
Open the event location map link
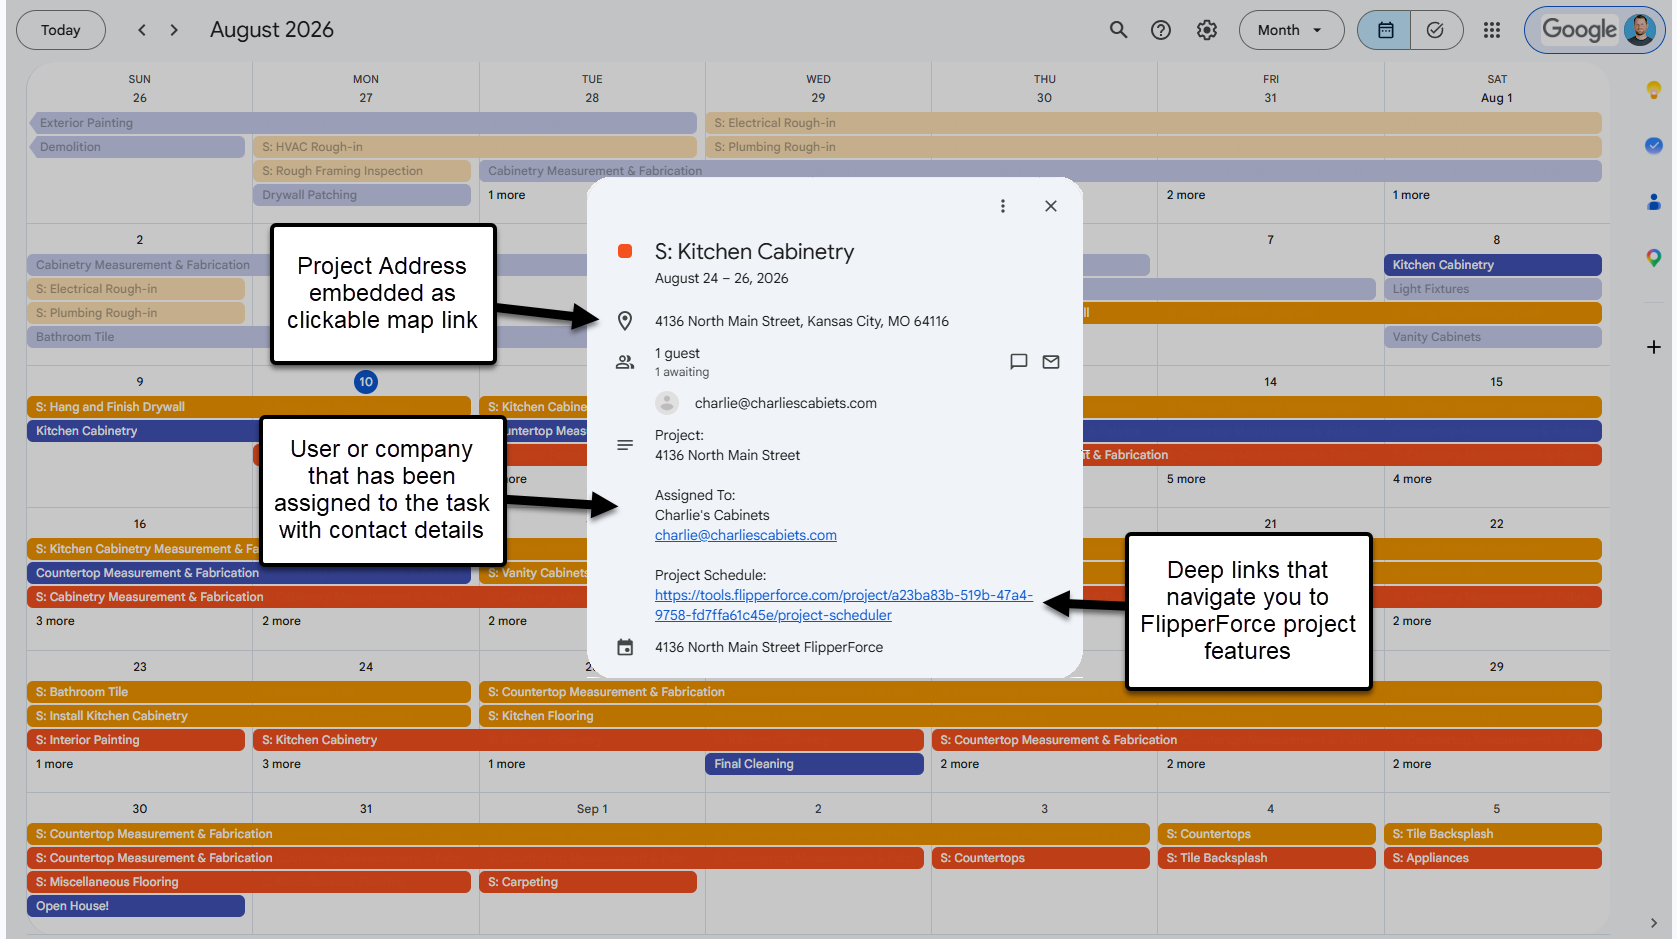pos(802,321)
